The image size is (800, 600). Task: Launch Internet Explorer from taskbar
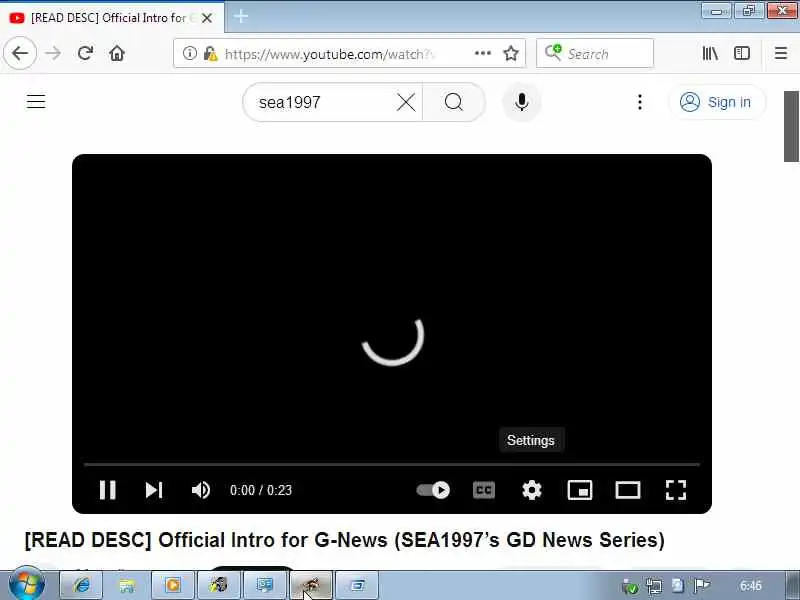(82, 585)
